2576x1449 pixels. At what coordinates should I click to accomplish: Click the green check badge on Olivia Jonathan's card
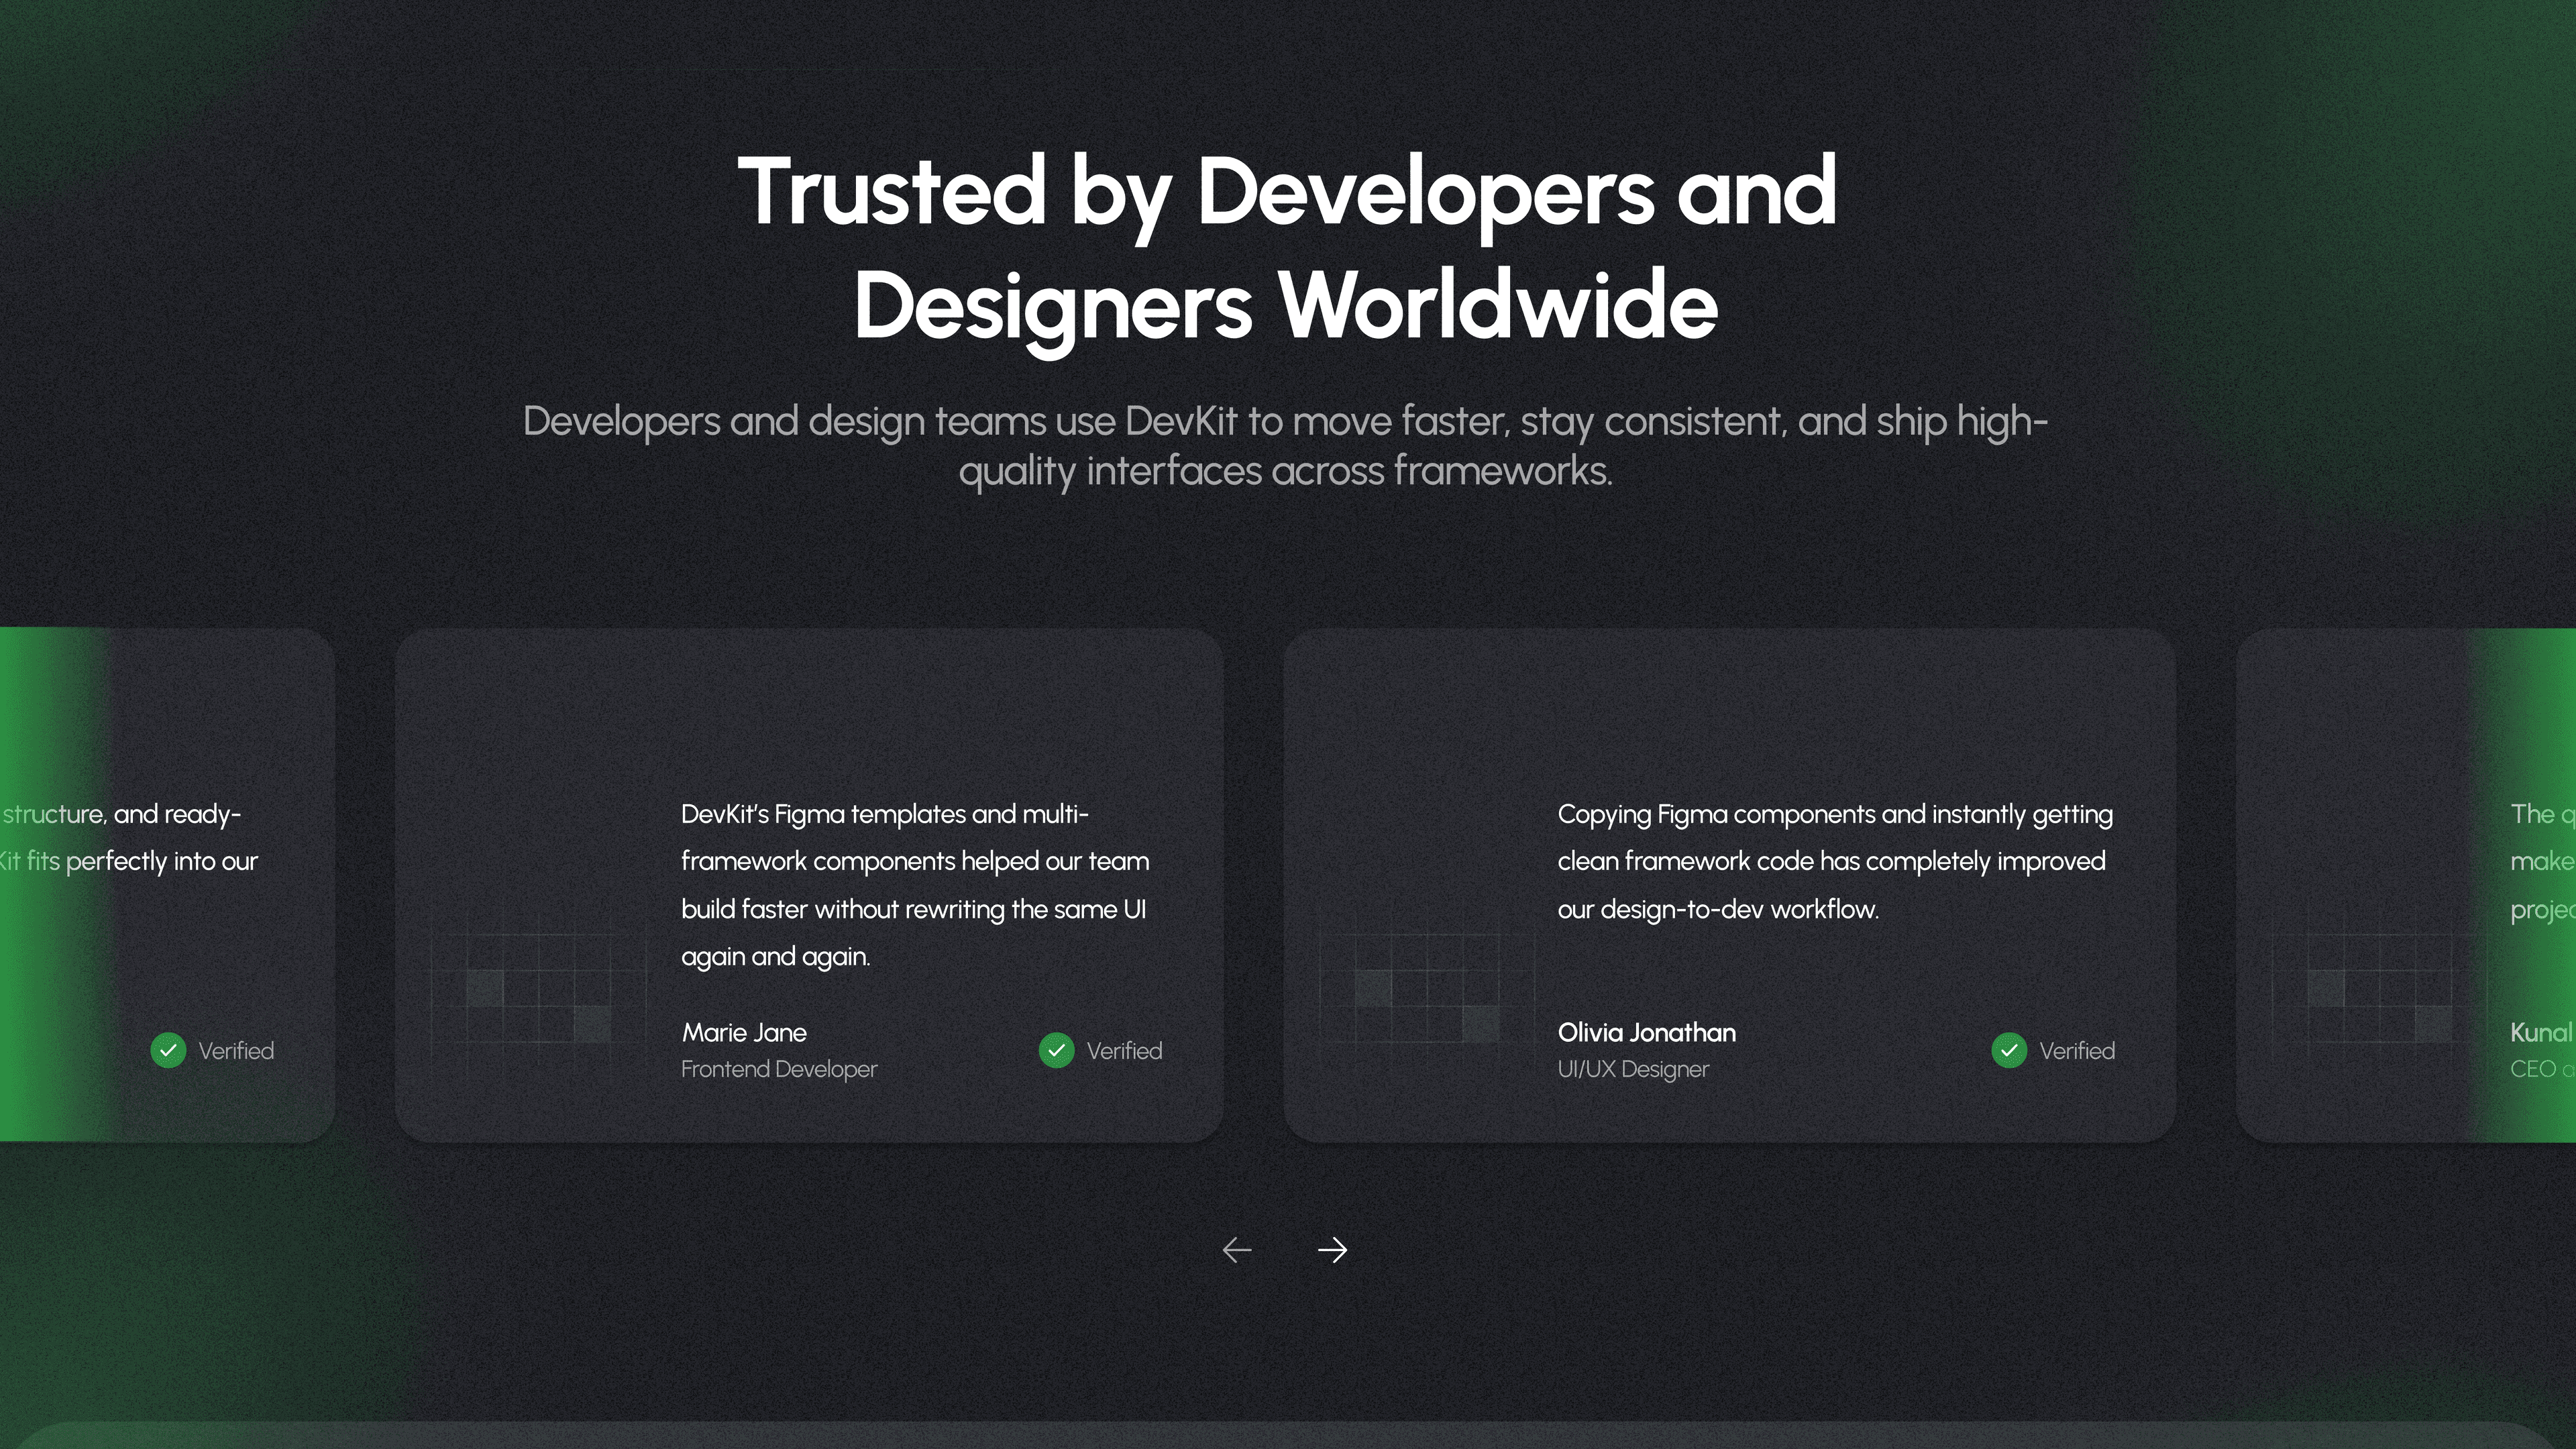tap(2009, 1050)
